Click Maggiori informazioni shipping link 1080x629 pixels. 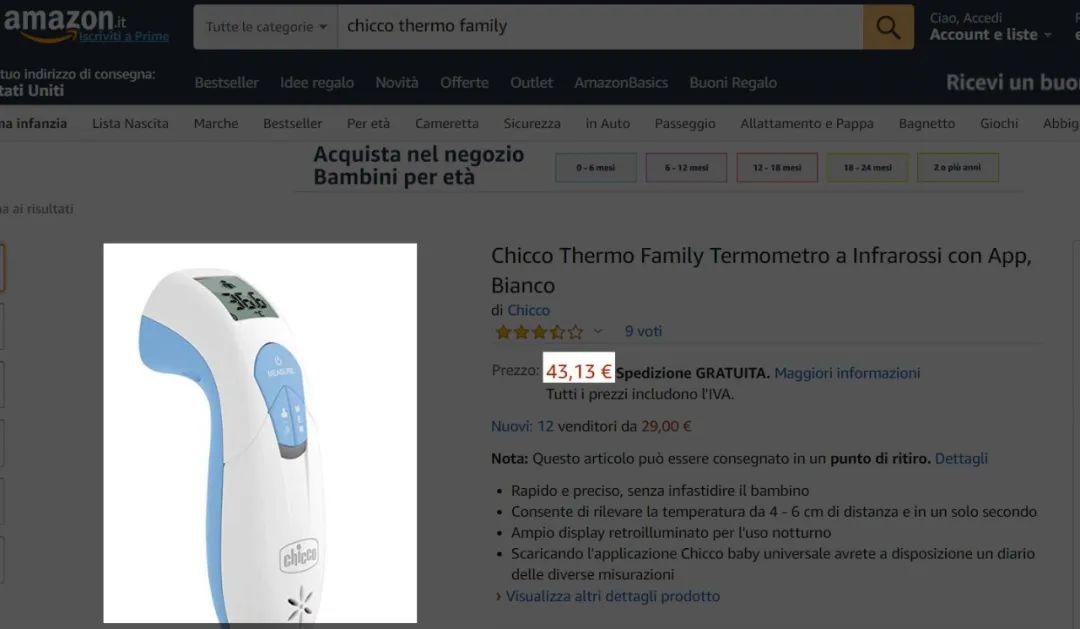coord(847,373)
